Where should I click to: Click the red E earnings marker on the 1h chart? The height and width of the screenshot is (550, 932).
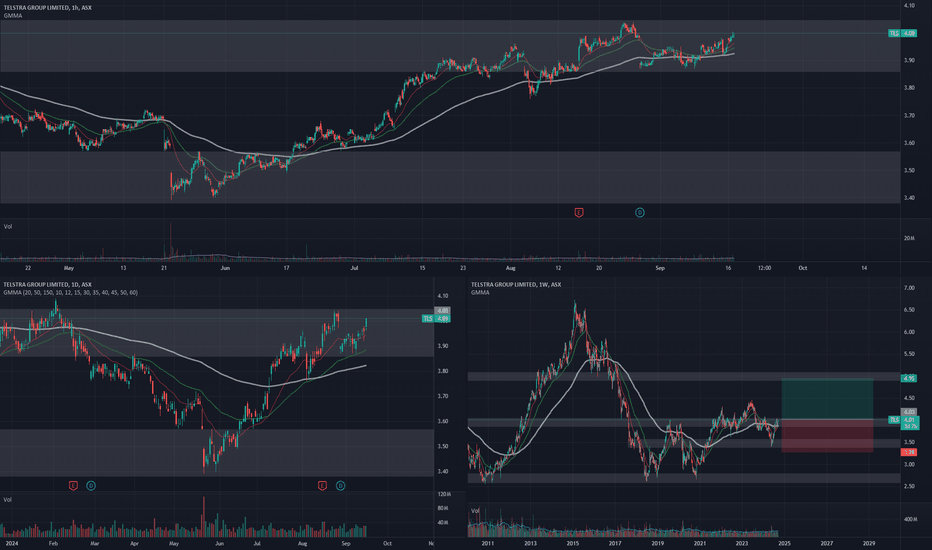(579, 212)
